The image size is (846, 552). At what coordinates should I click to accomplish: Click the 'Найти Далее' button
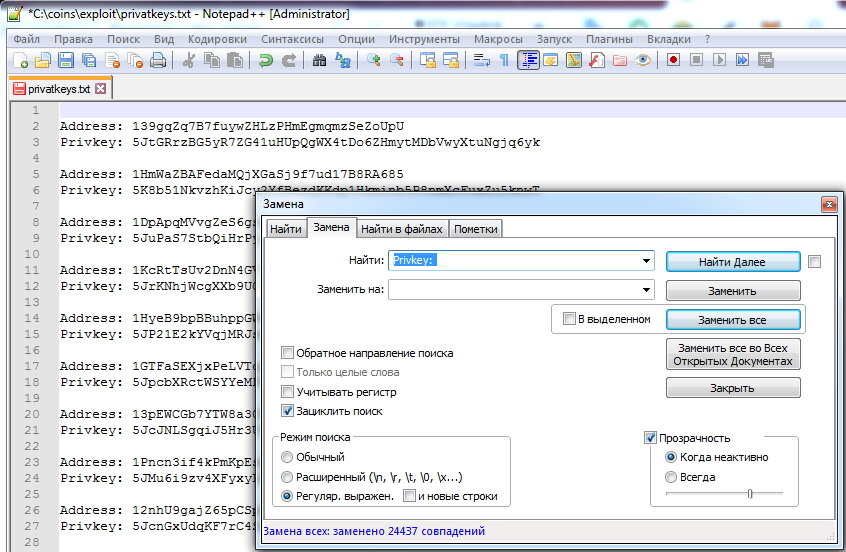click(733, 262)
